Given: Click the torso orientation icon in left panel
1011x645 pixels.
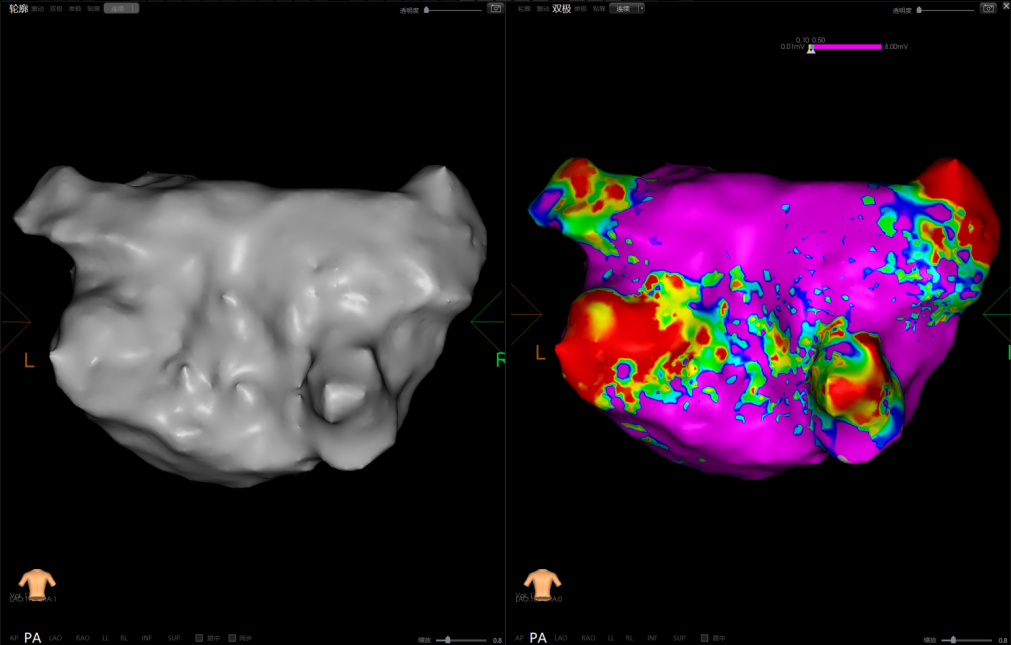Looking at the screenshot, I should (x=37, y=583).
